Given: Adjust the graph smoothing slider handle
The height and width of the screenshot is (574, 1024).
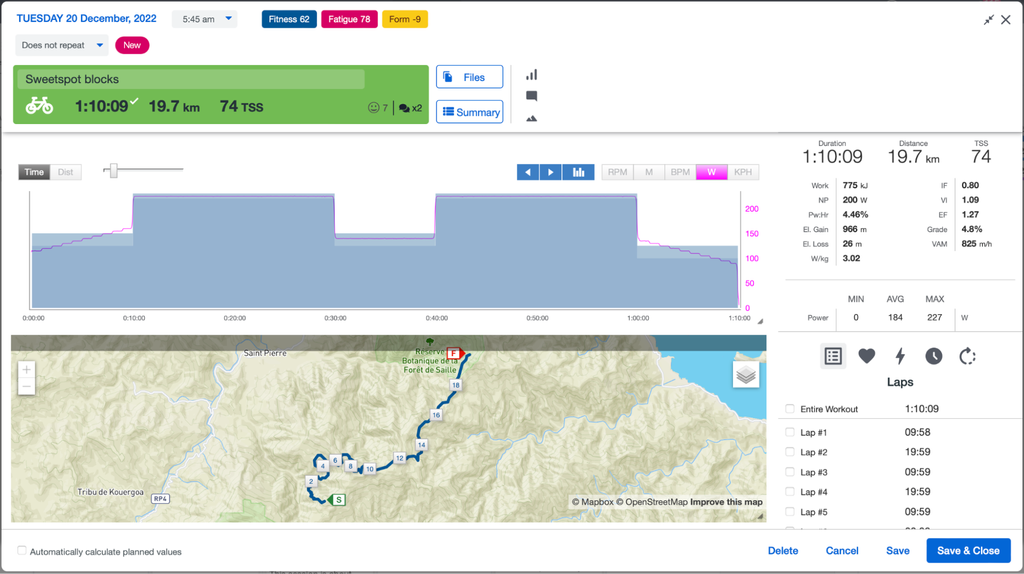Looking at the screenshot, I should (114, 171).
